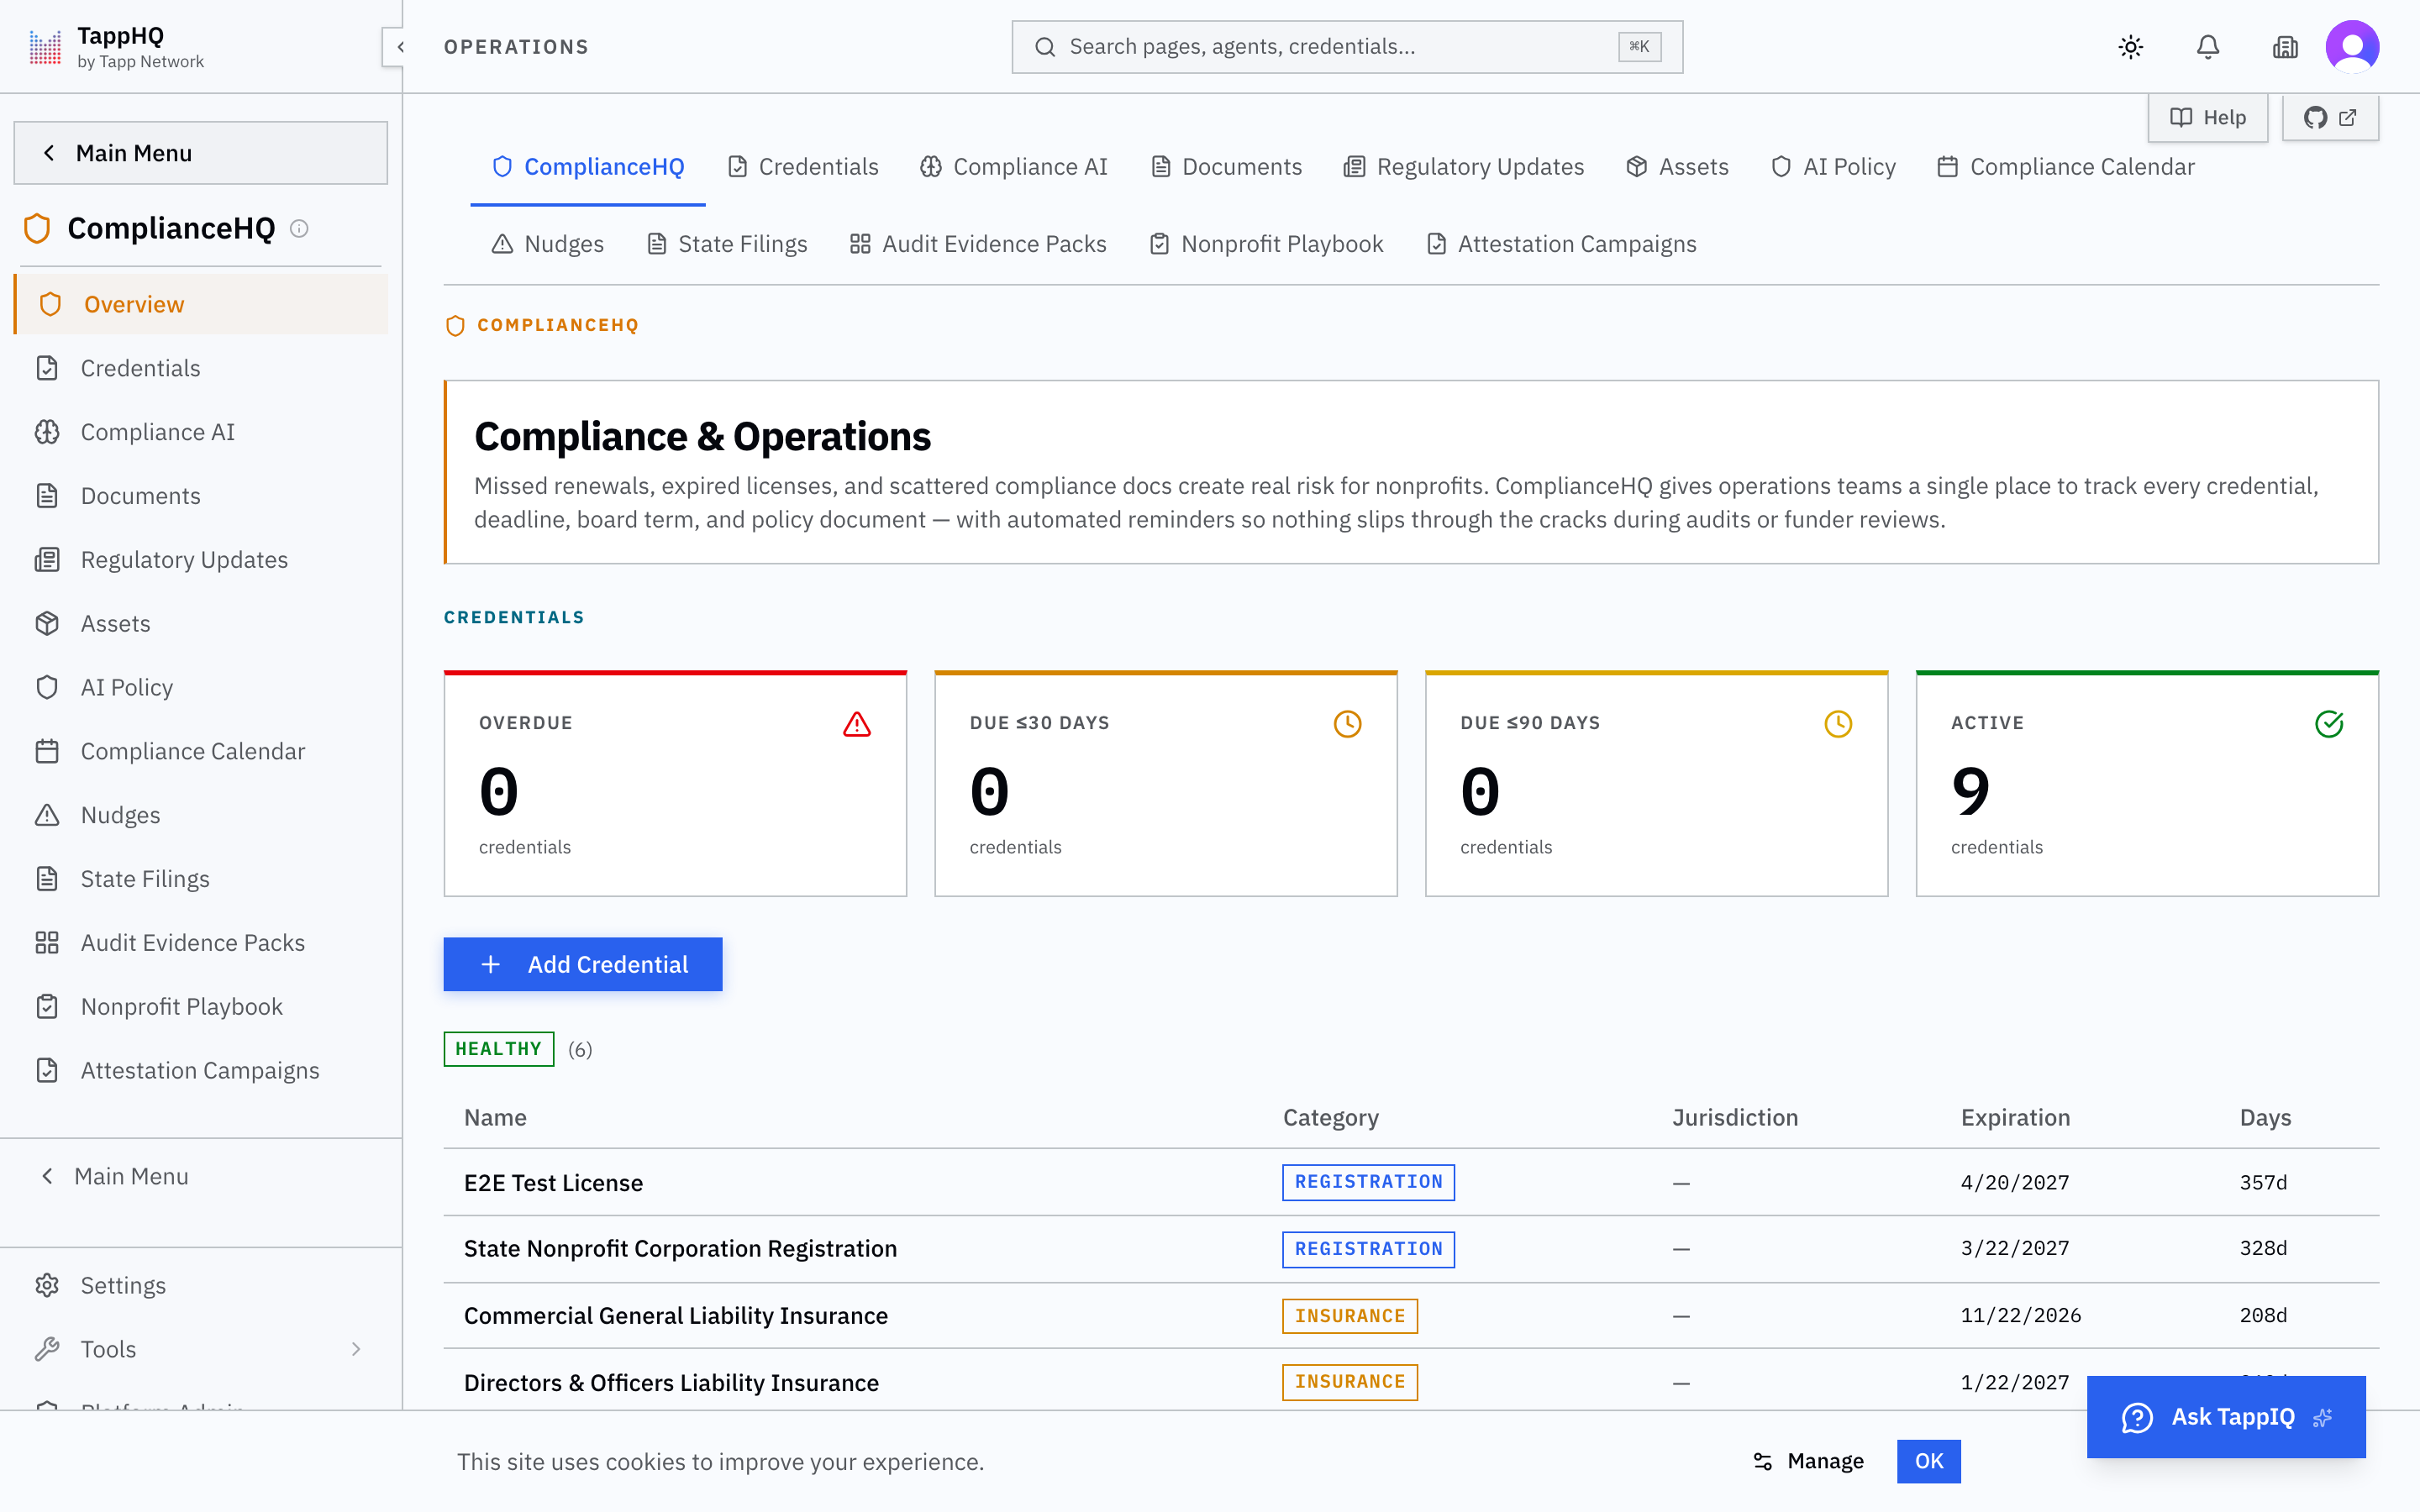Switch to the Credentials tab
The width and height of the screenshot is (2420, 1512).
click(x=803, y=167)
